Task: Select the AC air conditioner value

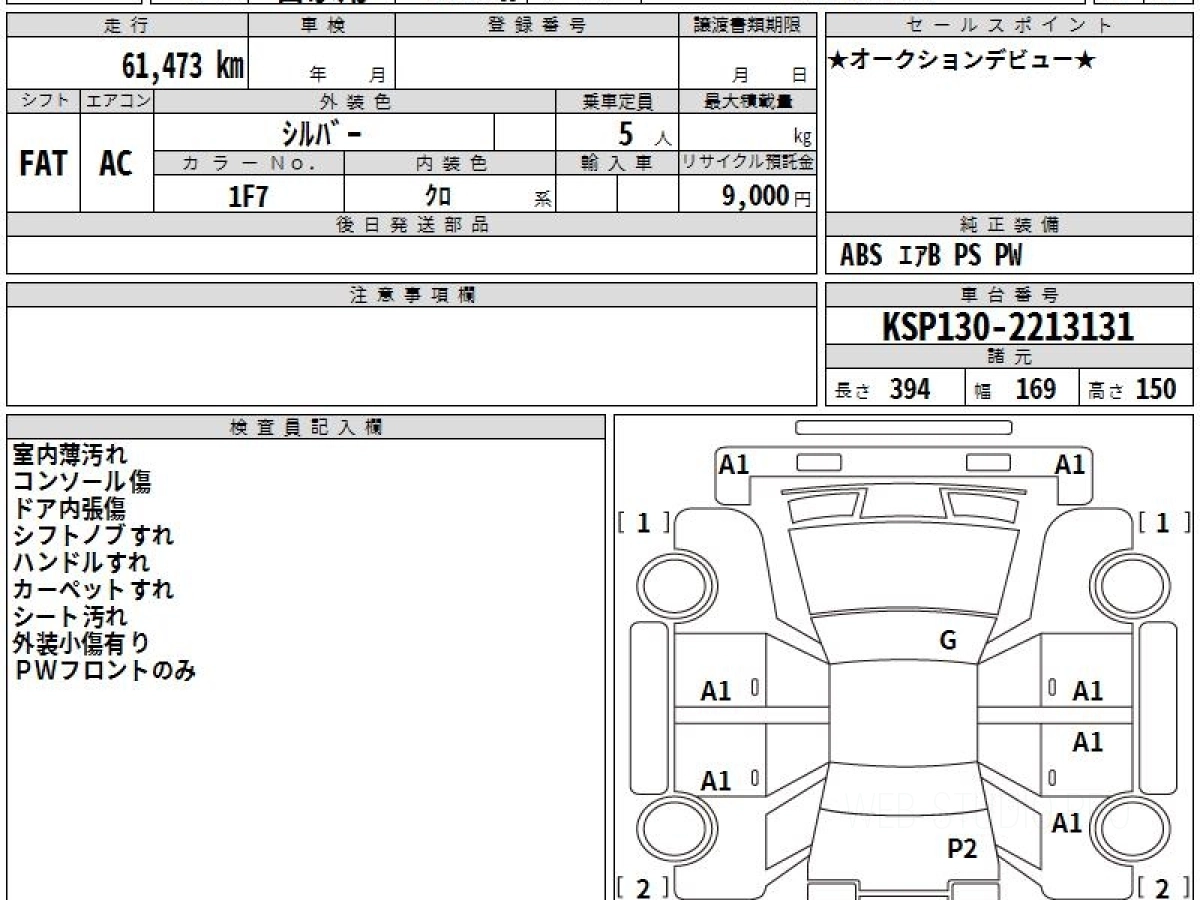Action: [x=116, y=164]
